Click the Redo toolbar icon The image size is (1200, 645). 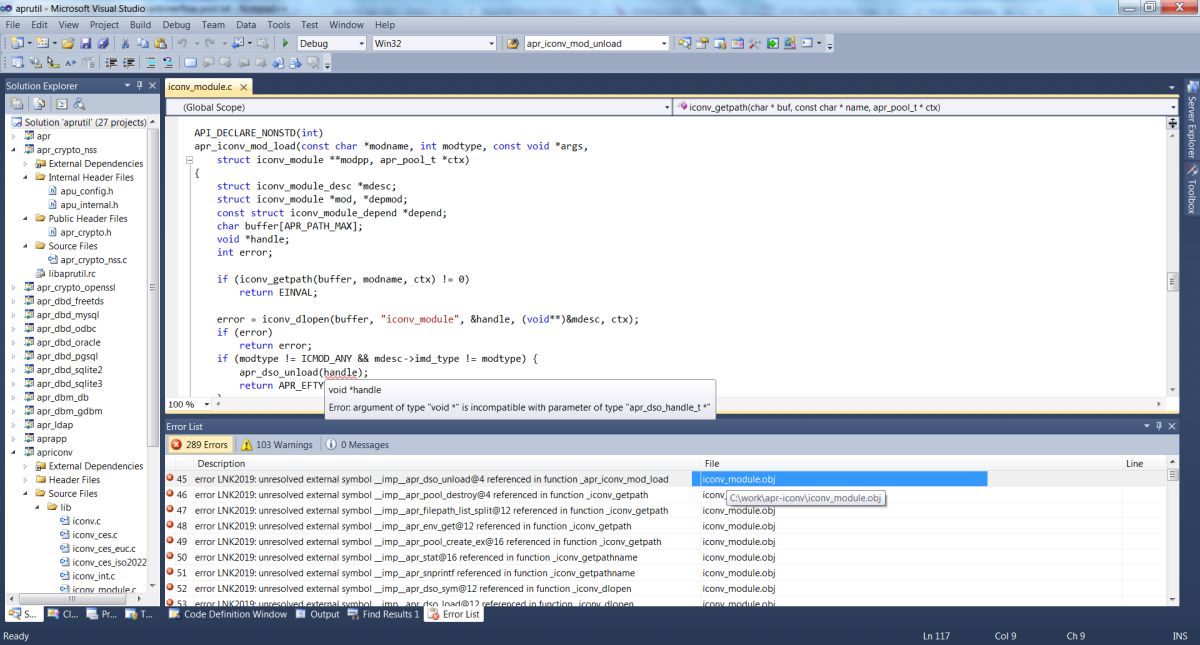(x=210, y=43)
